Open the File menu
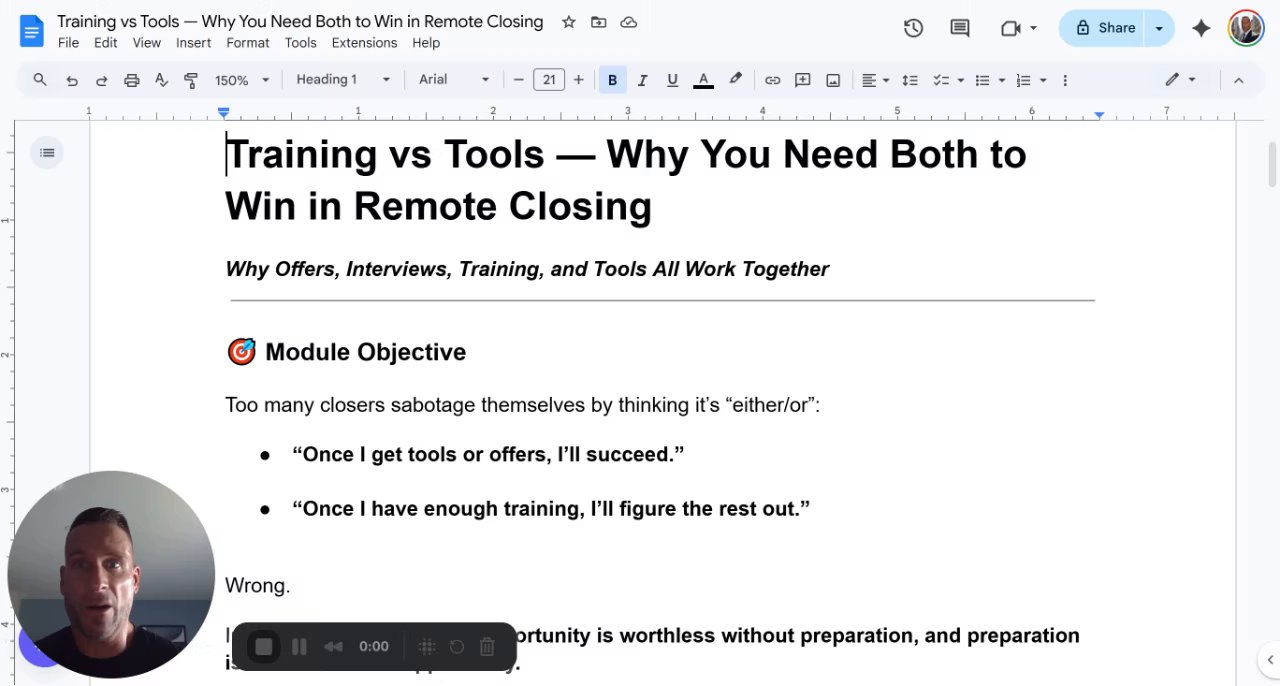Viewport: 1280px width, 686px height. [68, 43]
